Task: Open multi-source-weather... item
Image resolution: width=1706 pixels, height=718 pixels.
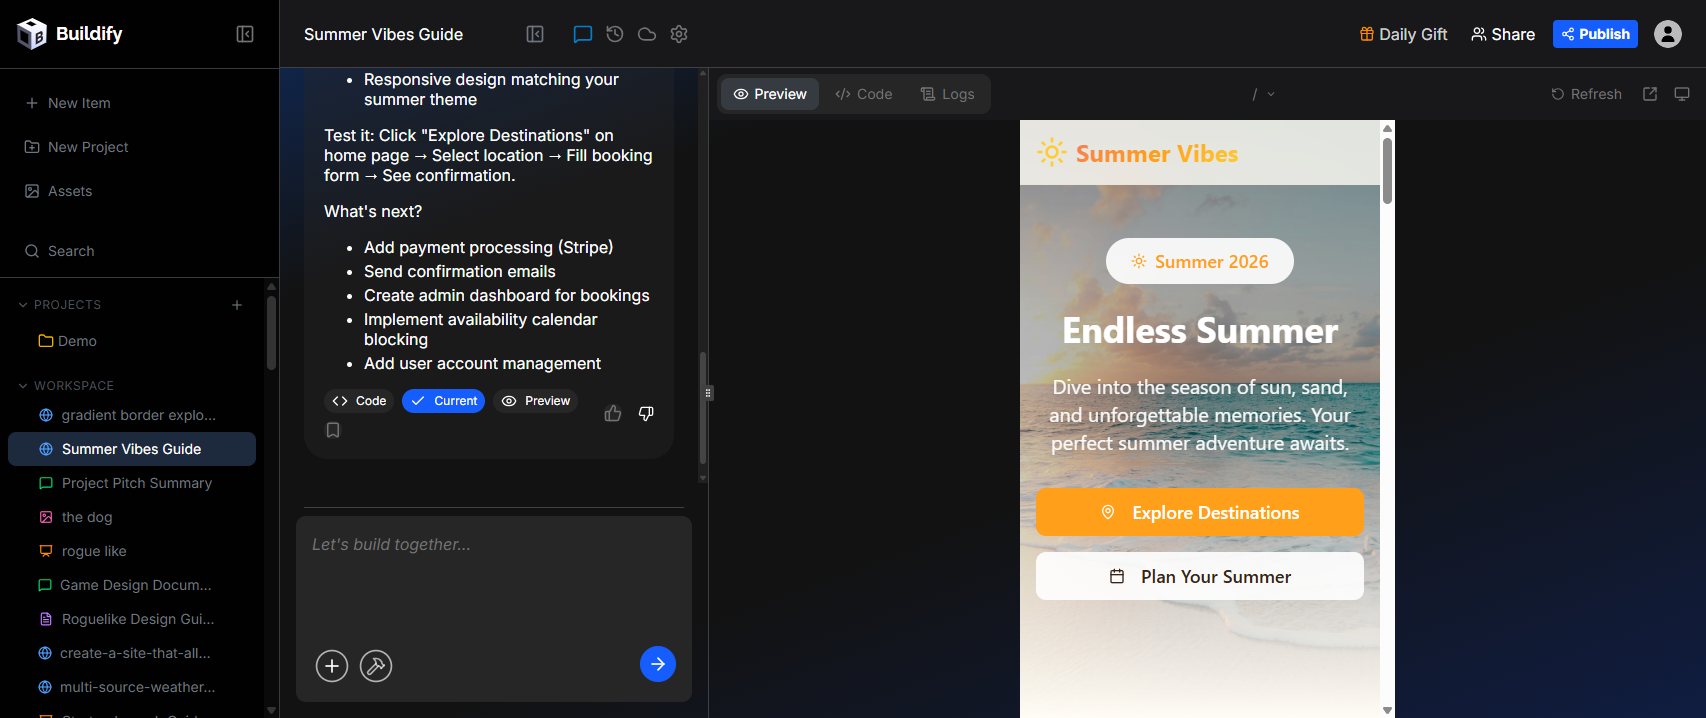Action: [132, 687]
